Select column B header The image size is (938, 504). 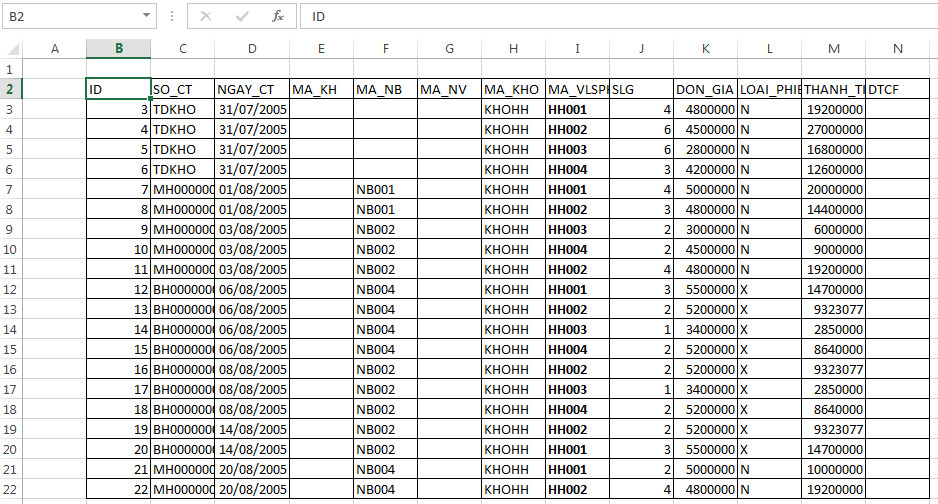(x=118, y=49)
